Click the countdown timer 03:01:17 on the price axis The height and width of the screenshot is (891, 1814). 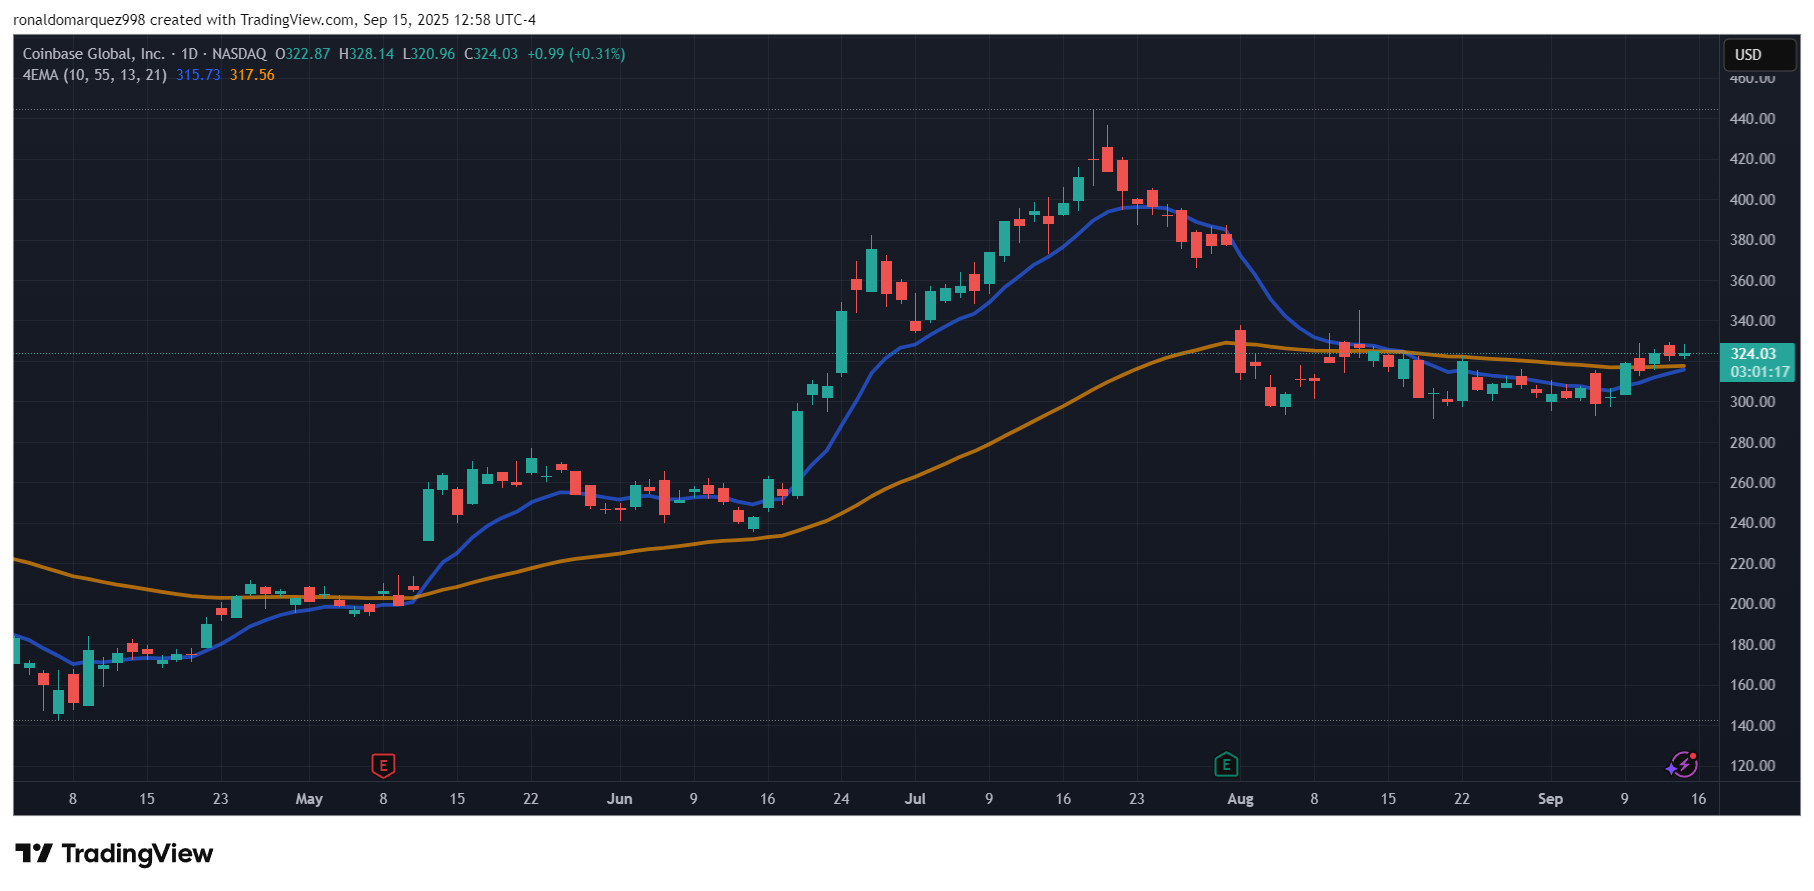coord(1759,372)
